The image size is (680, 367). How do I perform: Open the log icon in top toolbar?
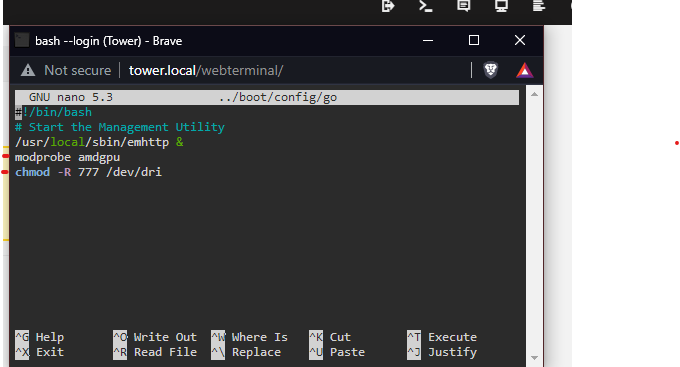pos(539,6)
